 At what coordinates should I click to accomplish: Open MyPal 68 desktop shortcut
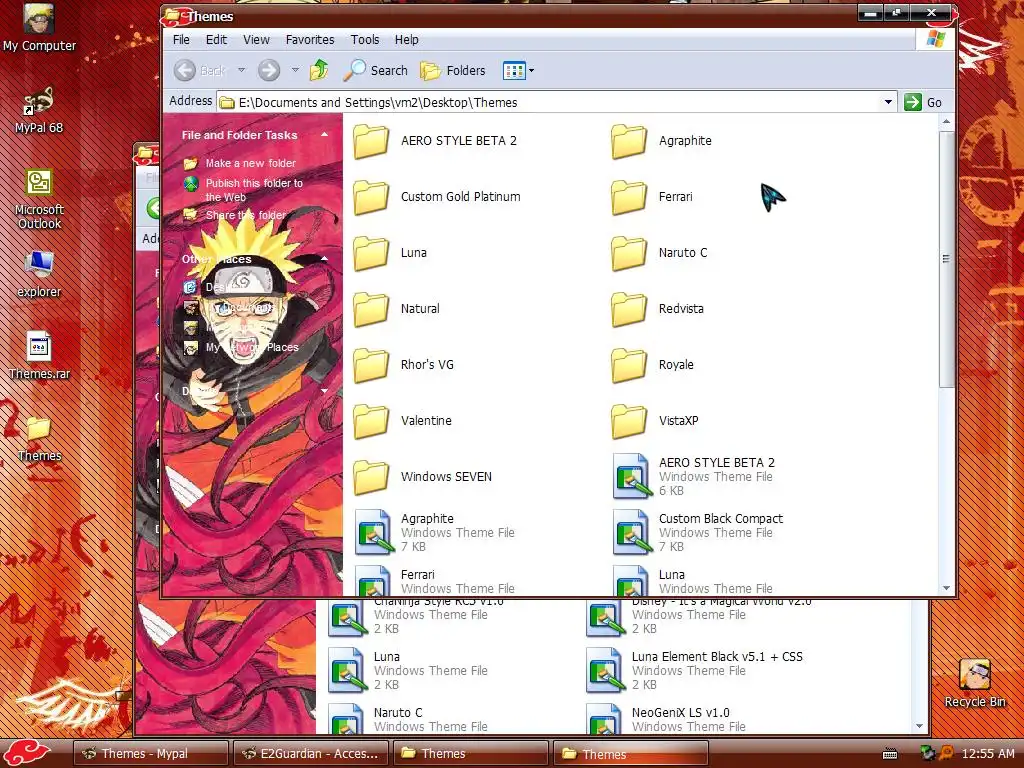(x=39, y=110)
